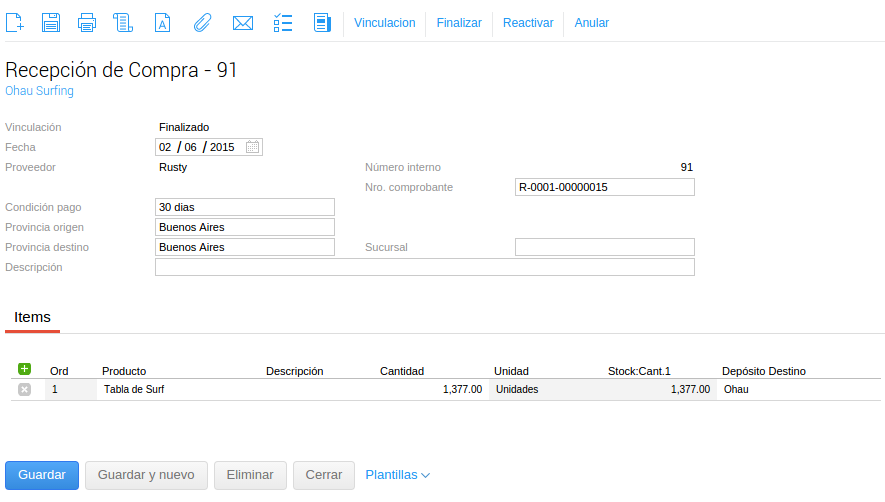The width and height of the screenshot is (885, 502).
Task: Click the Rusty proveedor value
Action: click(173, 167)
